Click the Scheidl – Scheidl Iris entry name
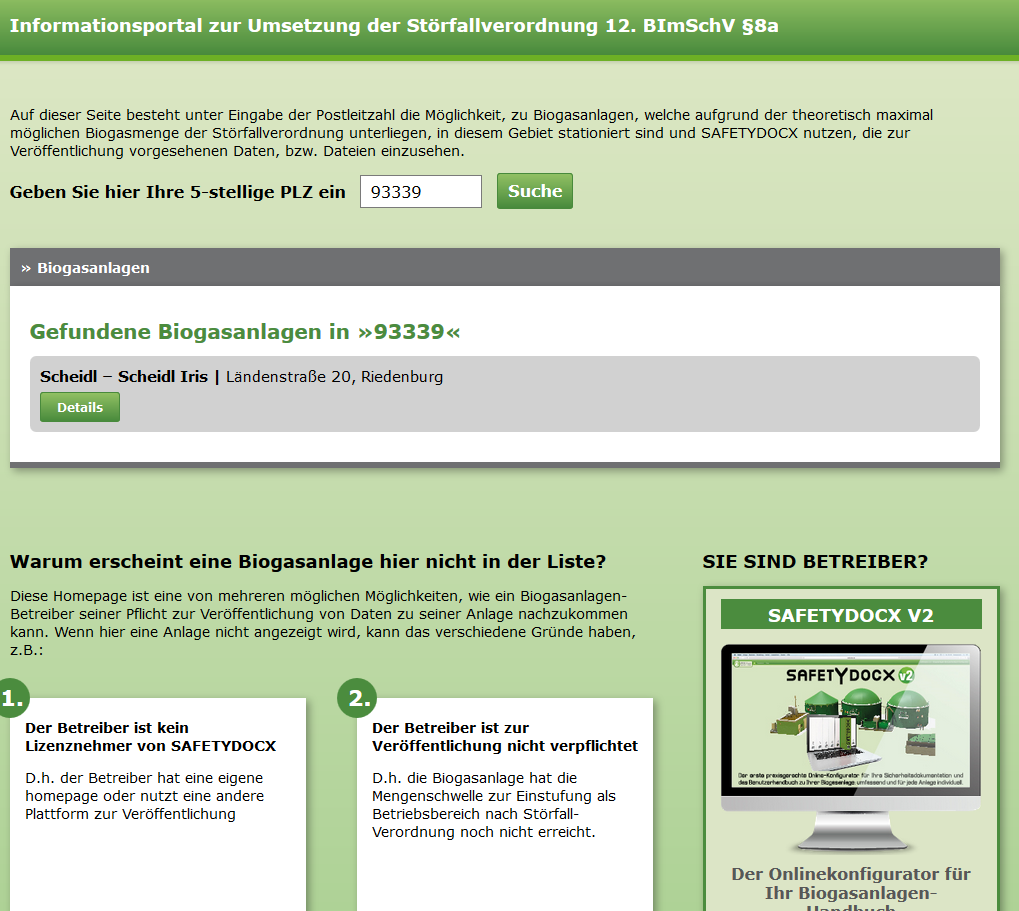Image resolution: width=1019 pixels, height=911 pixels. point(123,377)
